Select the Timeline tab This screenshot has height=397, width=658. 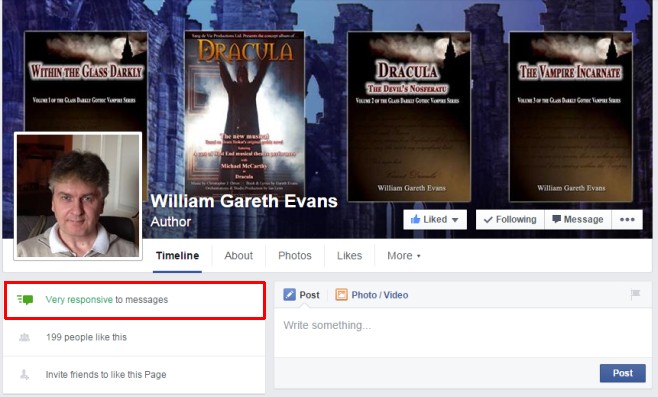coord(178,256)
